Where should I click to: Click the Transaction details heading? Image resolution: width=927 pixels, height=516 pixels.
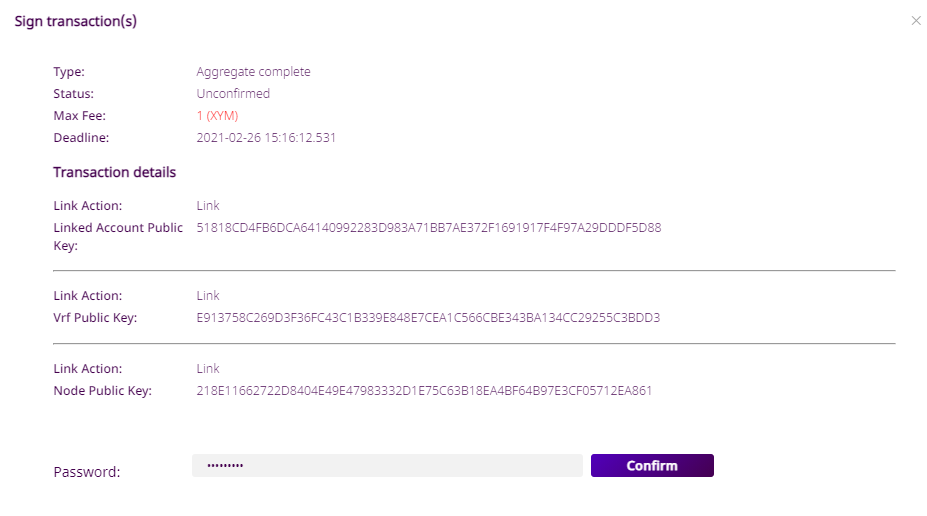pyautogui.click(x=114, y=173)
